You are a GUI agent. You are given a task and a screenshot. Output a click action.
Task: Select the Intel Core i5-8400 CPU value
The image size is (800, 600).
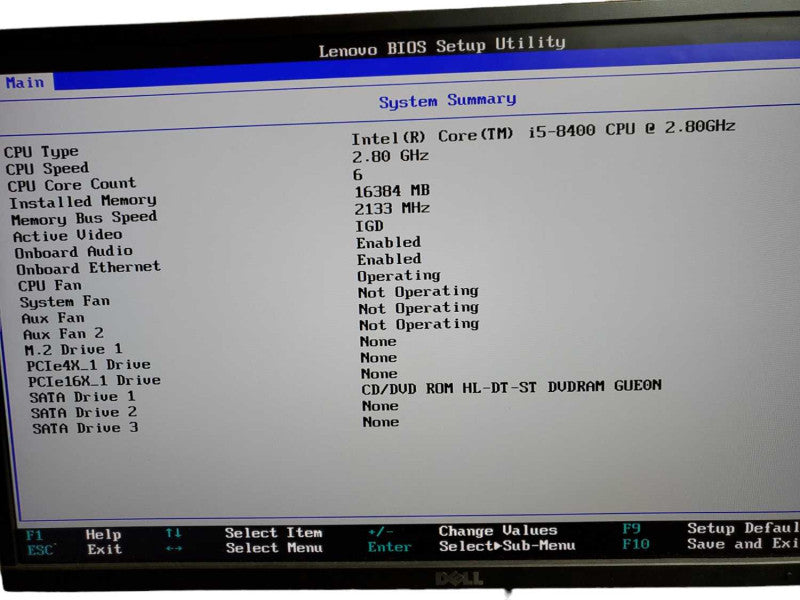coord(543,132)
